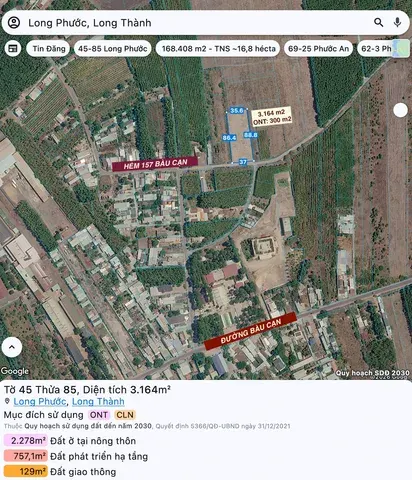Select the partially visible 62-3 chip
This screenshot has height=480, width=412.
tap(375, 49)
